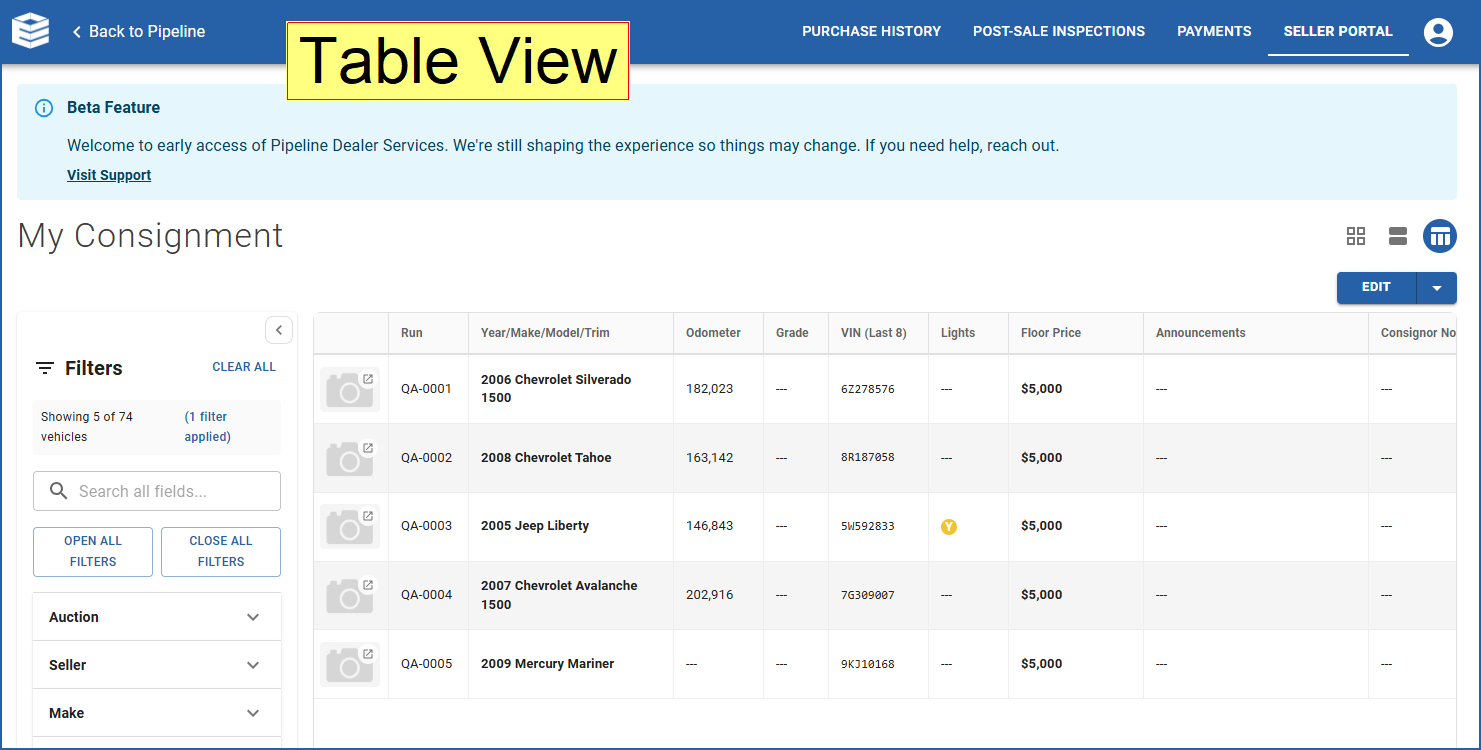Viewport: 1481px width, 750px height.
Task: Collapse the filters side panel
Action: pos(278,330)
